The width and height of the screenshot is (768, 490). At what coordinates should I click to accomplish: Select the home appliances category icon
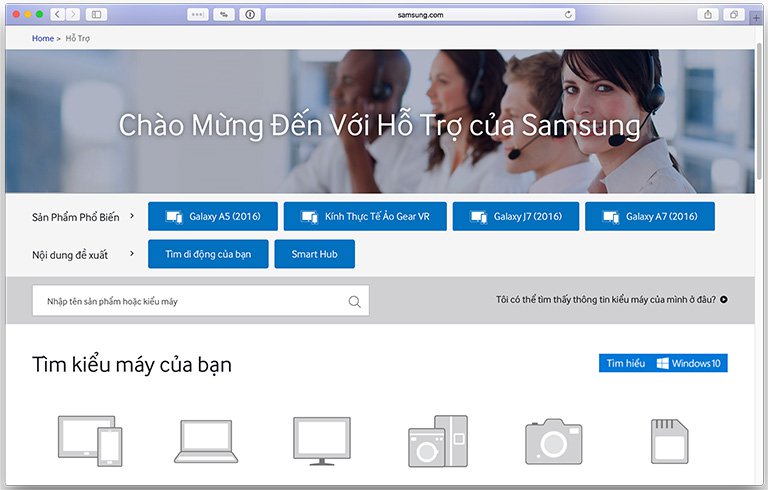[438, 441]
